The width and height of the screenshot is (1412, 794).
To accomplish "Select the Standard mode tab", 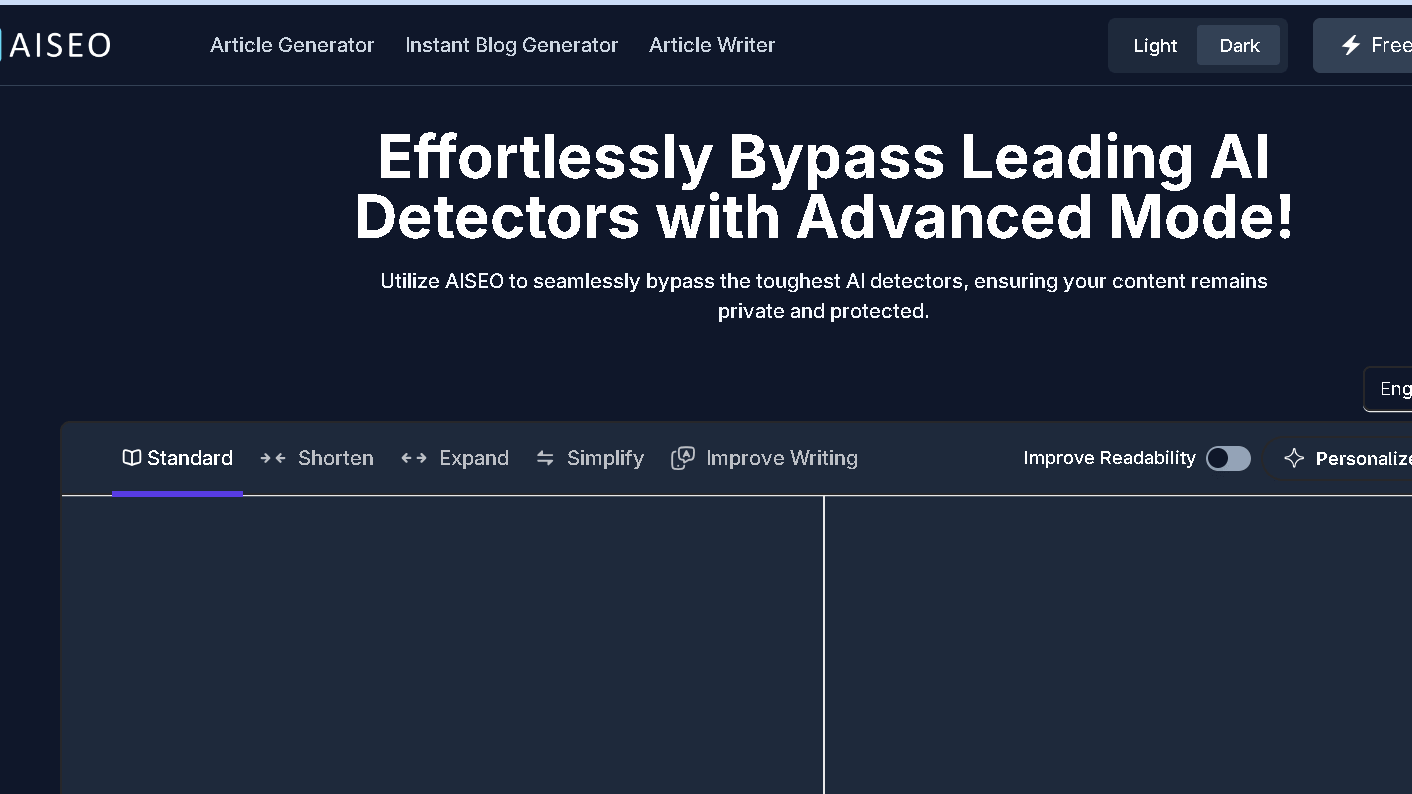I will point(177,458).
